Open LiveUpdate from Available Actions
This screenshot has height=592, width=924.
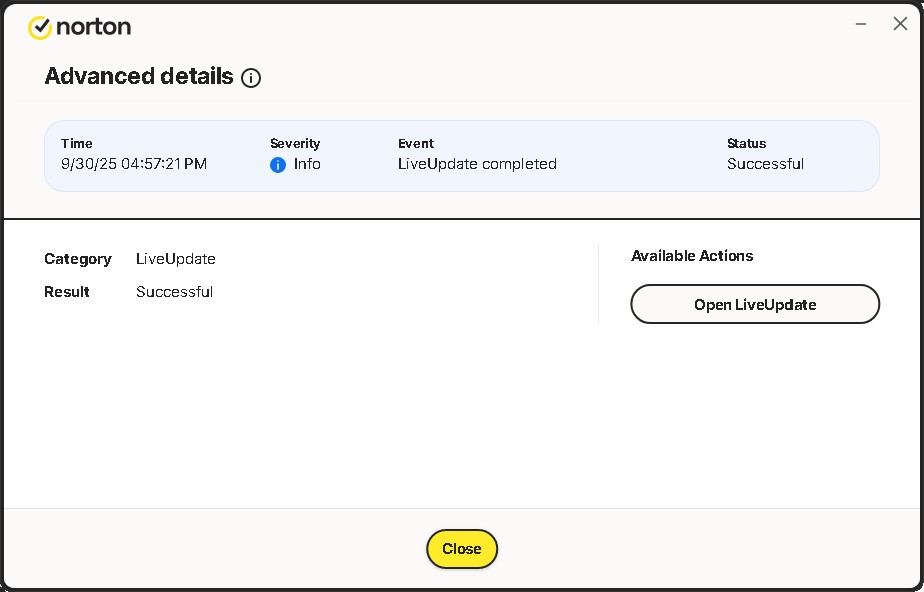click(755, 305)
